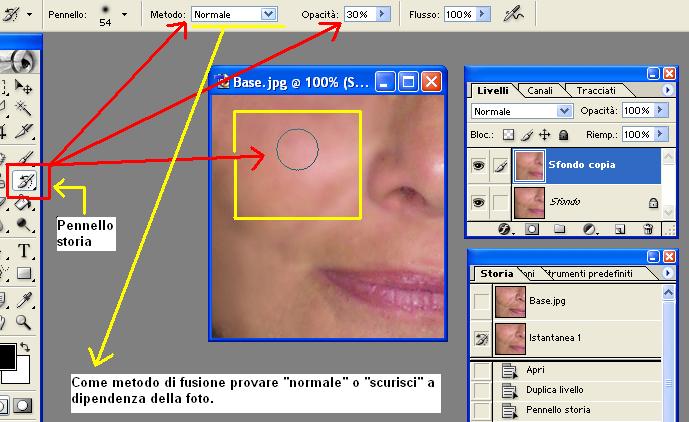Image resolution: width=689 pixels, height=422 pixels.
Task: Select the Duplica livello history state
Action: (556, 389)
